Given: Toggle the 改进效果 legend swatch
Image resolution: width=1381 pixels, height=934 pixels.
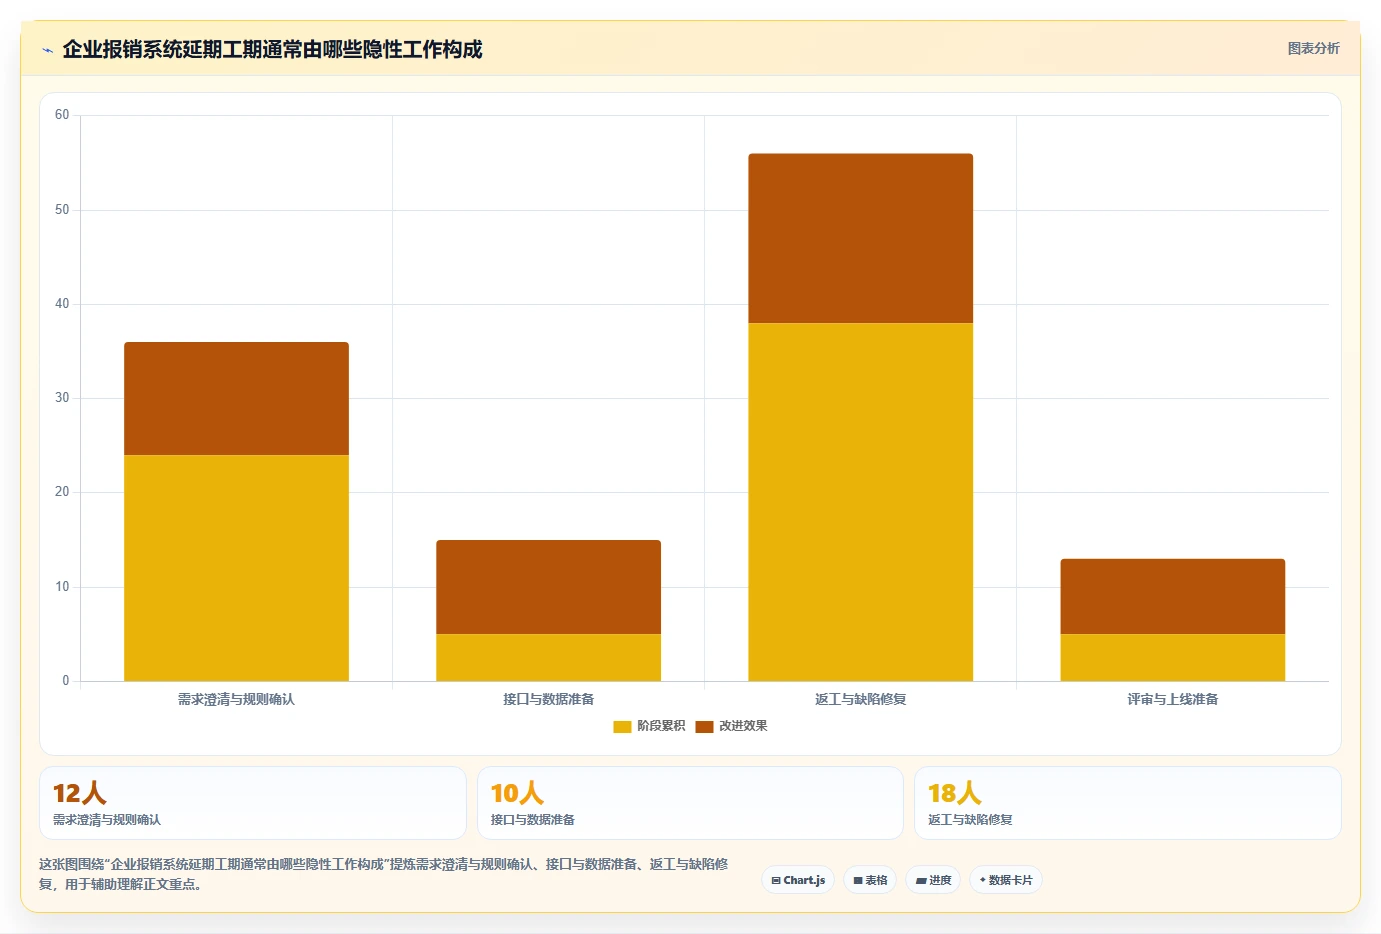Looking at the screenshot, I should pos(704,726).
